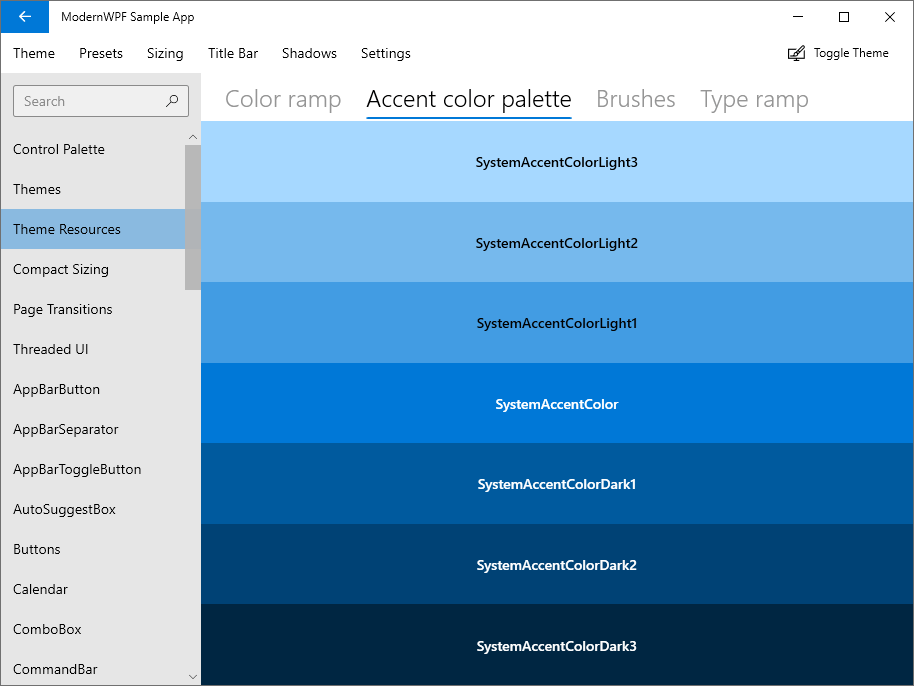
Task: Open the Themes page
Action: coord(37,189)
